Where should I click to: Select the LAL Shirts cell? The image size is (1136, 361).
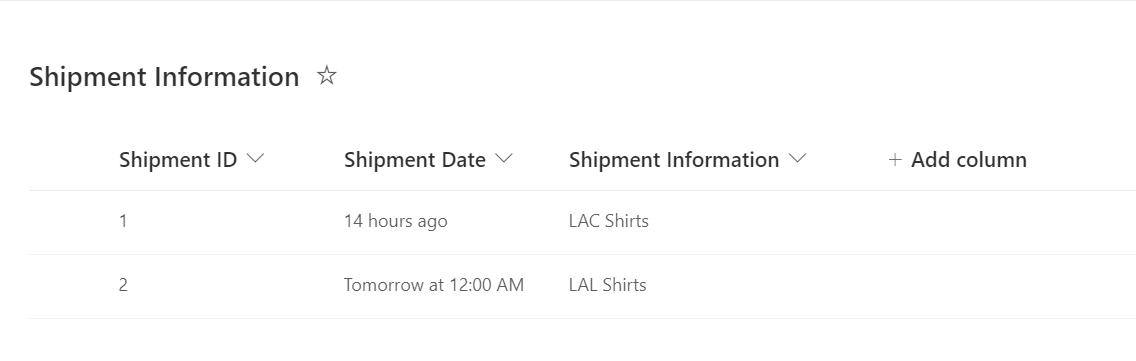point(607,285)
